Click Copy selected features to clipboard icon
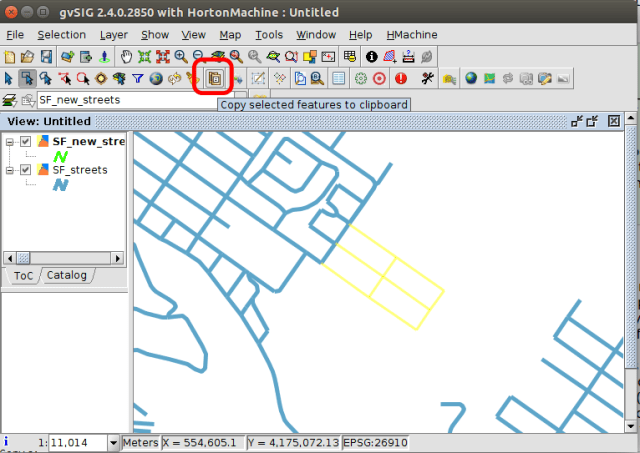Viewport: 640px width, 453px height. pyautogui.click(x=213, y=78)
